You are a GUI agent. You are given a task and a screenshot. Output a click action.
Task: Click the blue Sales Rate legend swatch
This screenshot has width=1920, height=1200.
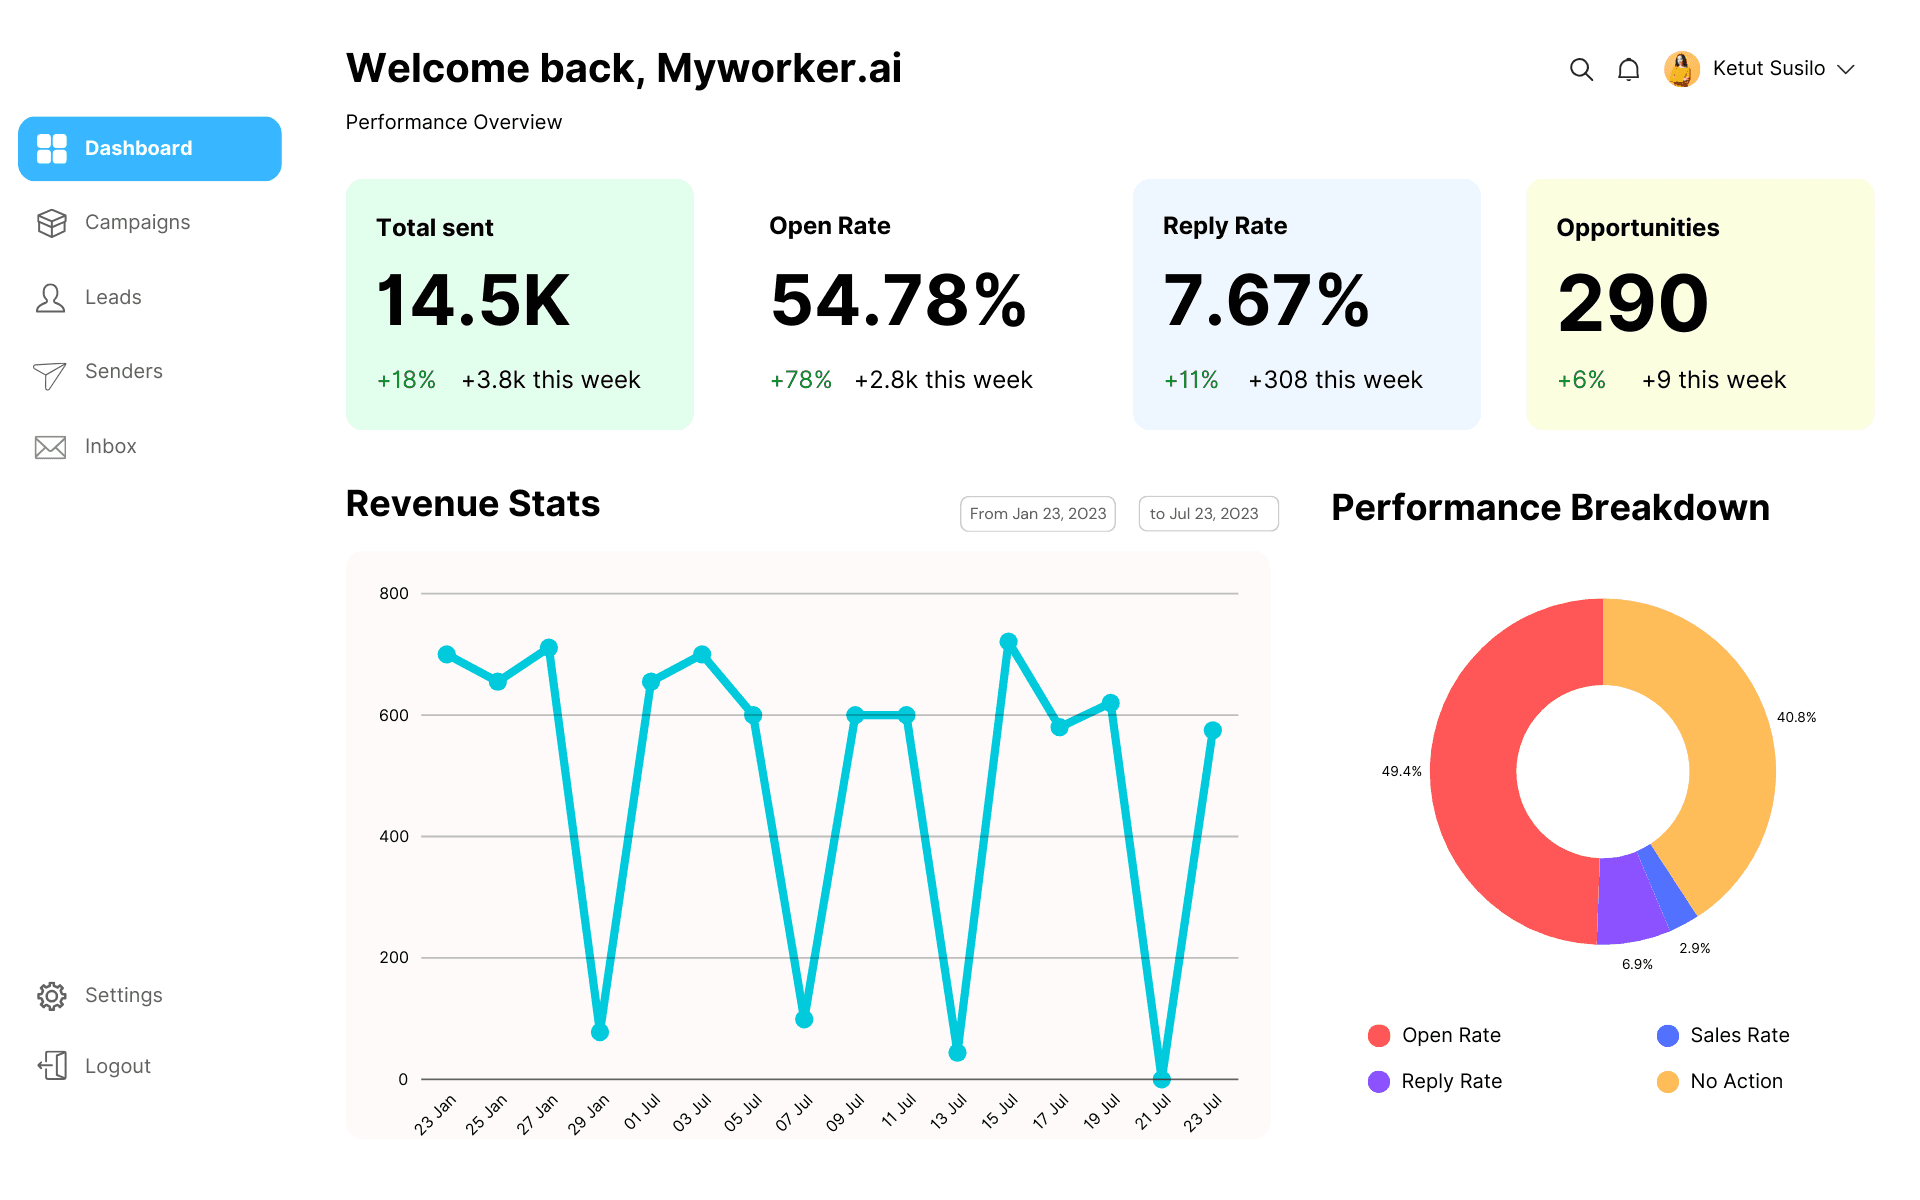pyautogui.click(x=1668, y=1036)
